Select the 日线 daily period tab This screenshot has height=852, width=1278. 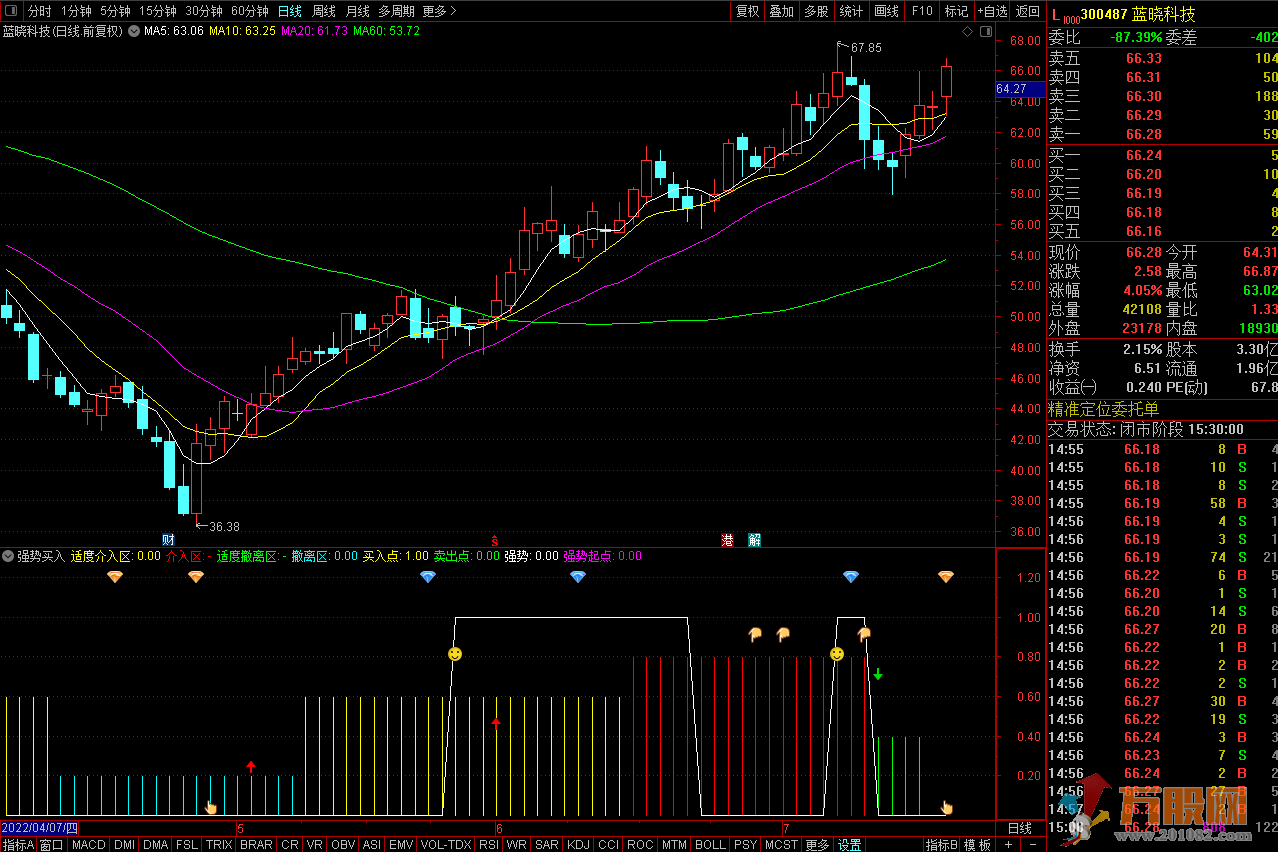point(290,11)
